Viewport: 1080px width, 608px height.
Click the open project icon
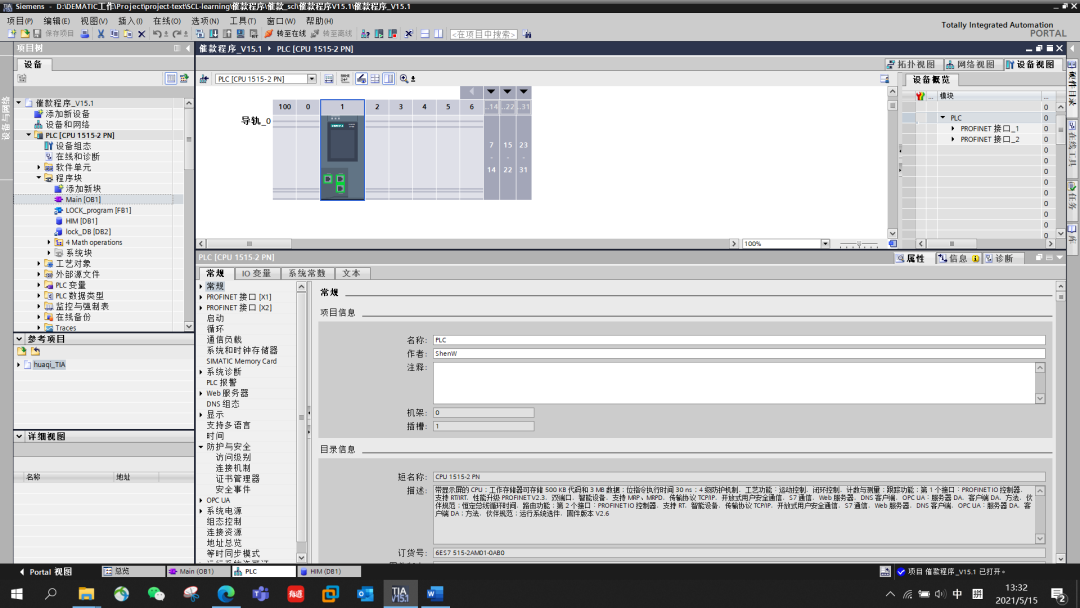(25, 34)
